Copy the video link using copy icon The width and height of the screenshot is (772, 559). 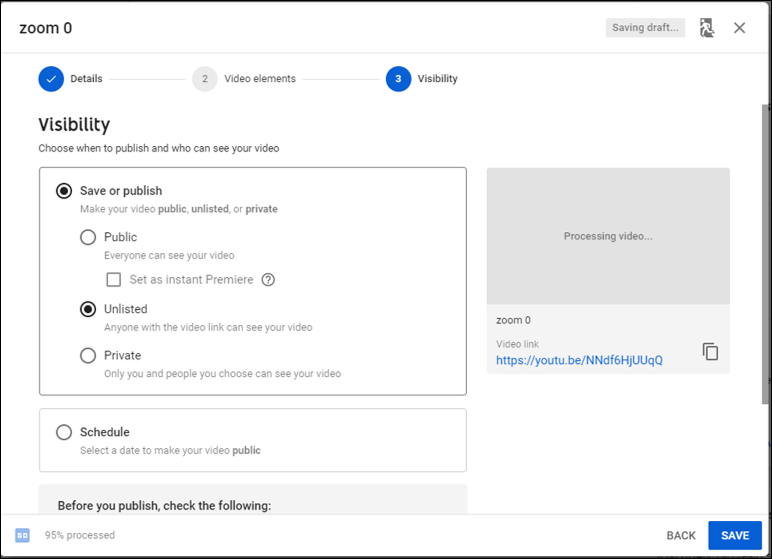(x=710, y=351)
